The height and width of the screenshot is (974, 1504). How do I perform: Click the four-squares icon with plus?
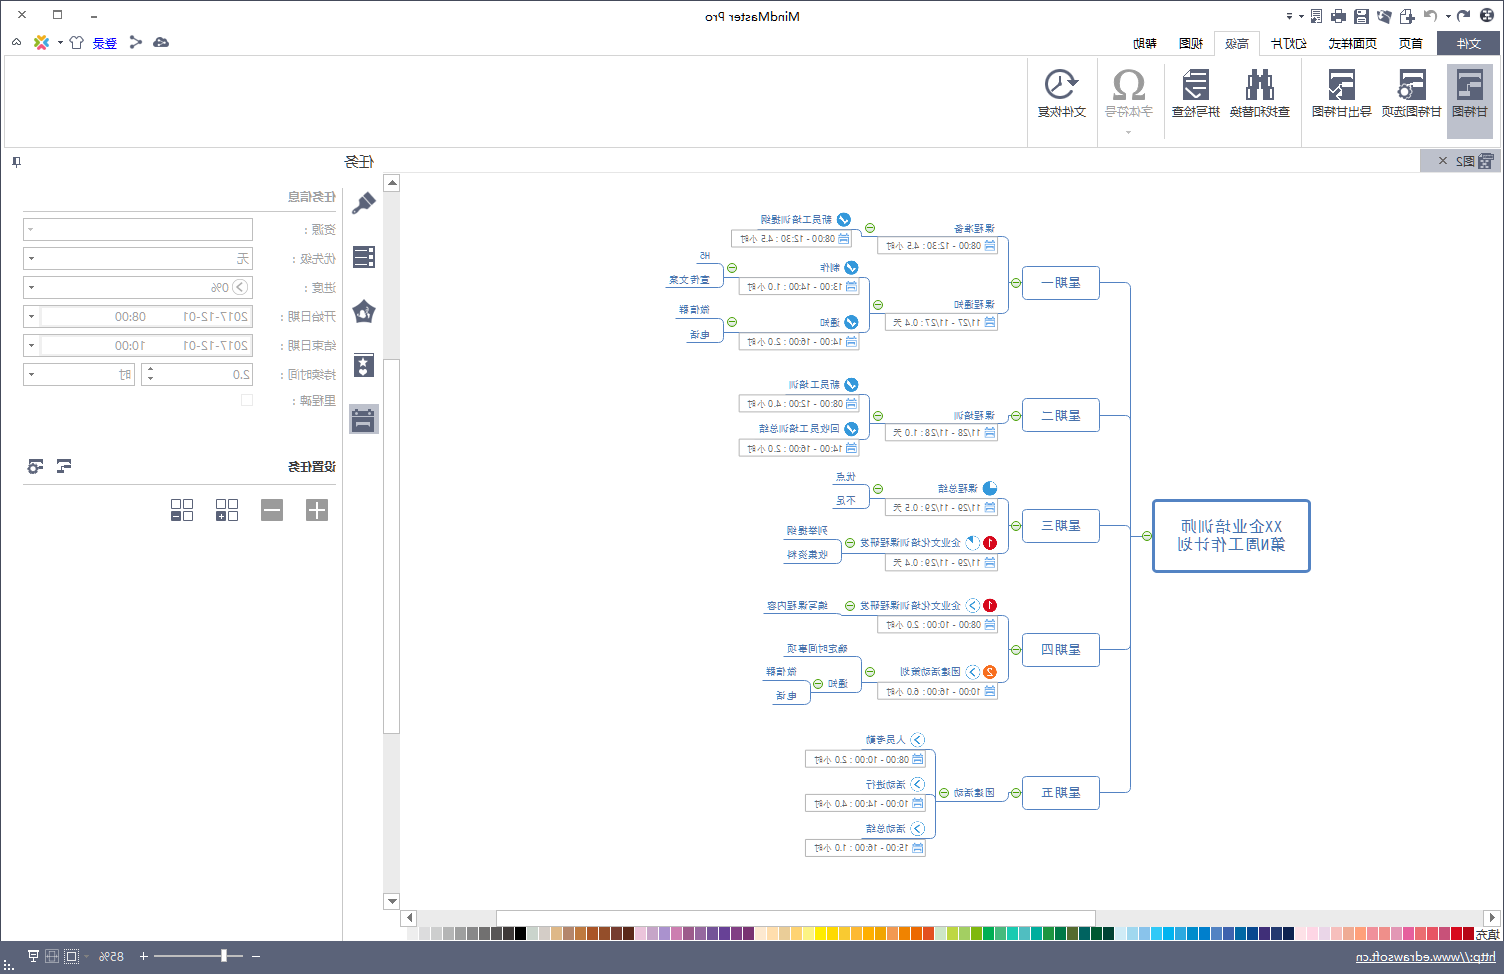click(227, 510)
